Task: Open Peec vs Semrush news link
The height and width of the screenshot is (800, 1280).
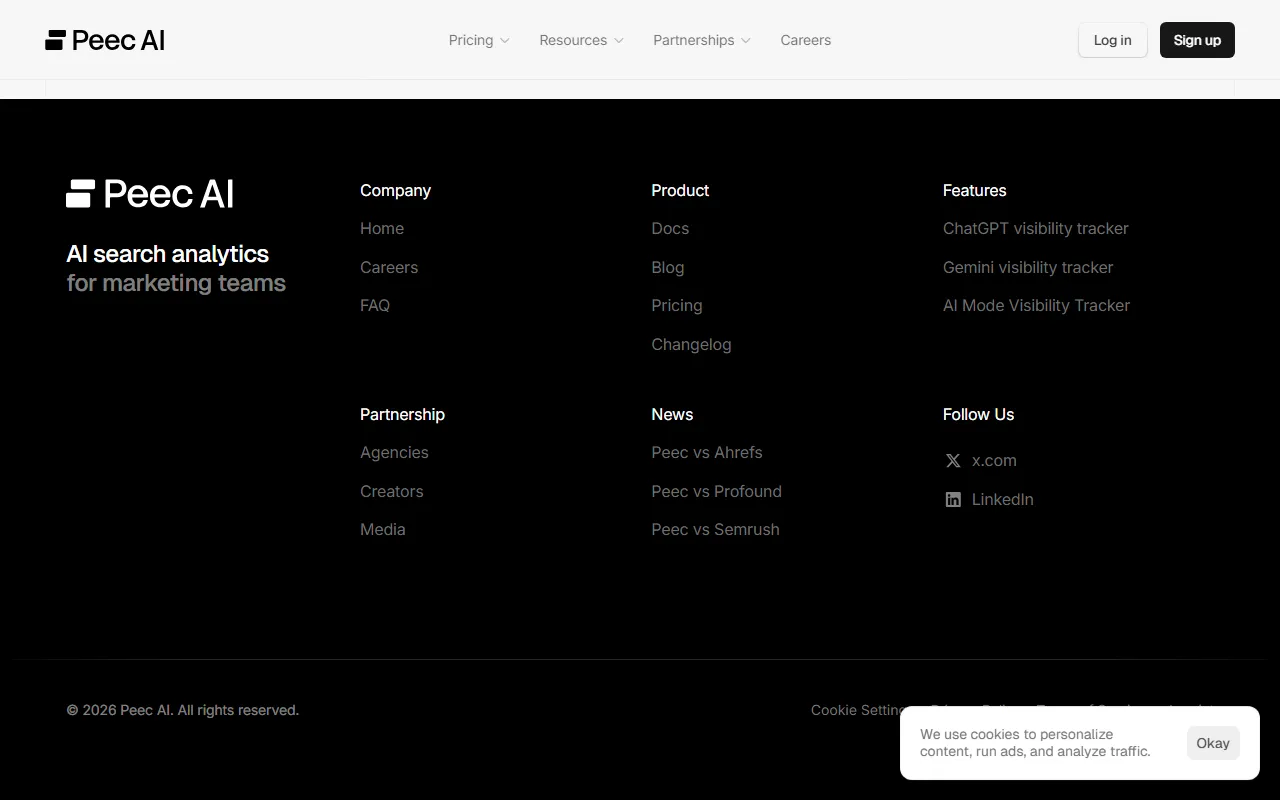Action: click(715, 530)
